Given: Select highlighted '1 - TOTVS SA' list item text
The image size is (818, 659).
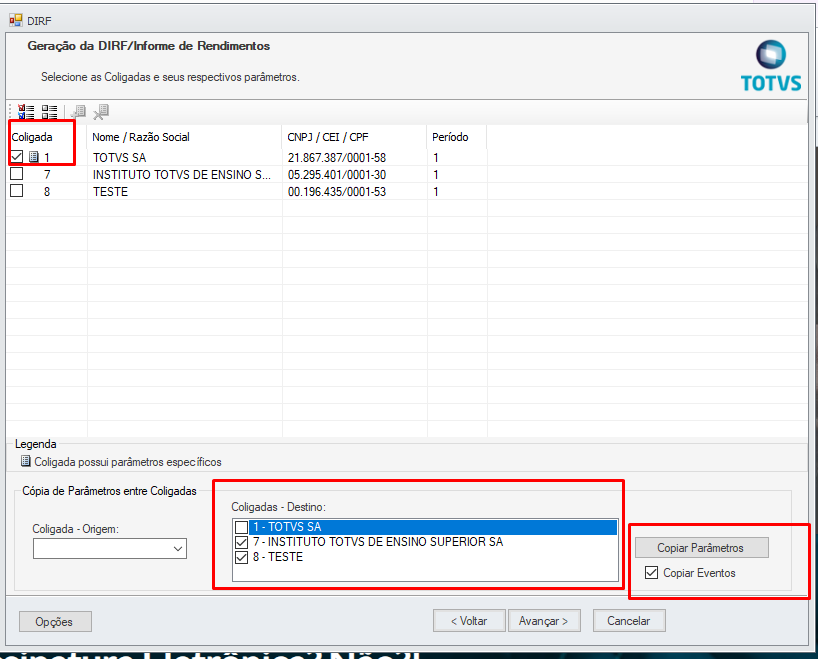Looking at the screenshot, I should 287,527.
